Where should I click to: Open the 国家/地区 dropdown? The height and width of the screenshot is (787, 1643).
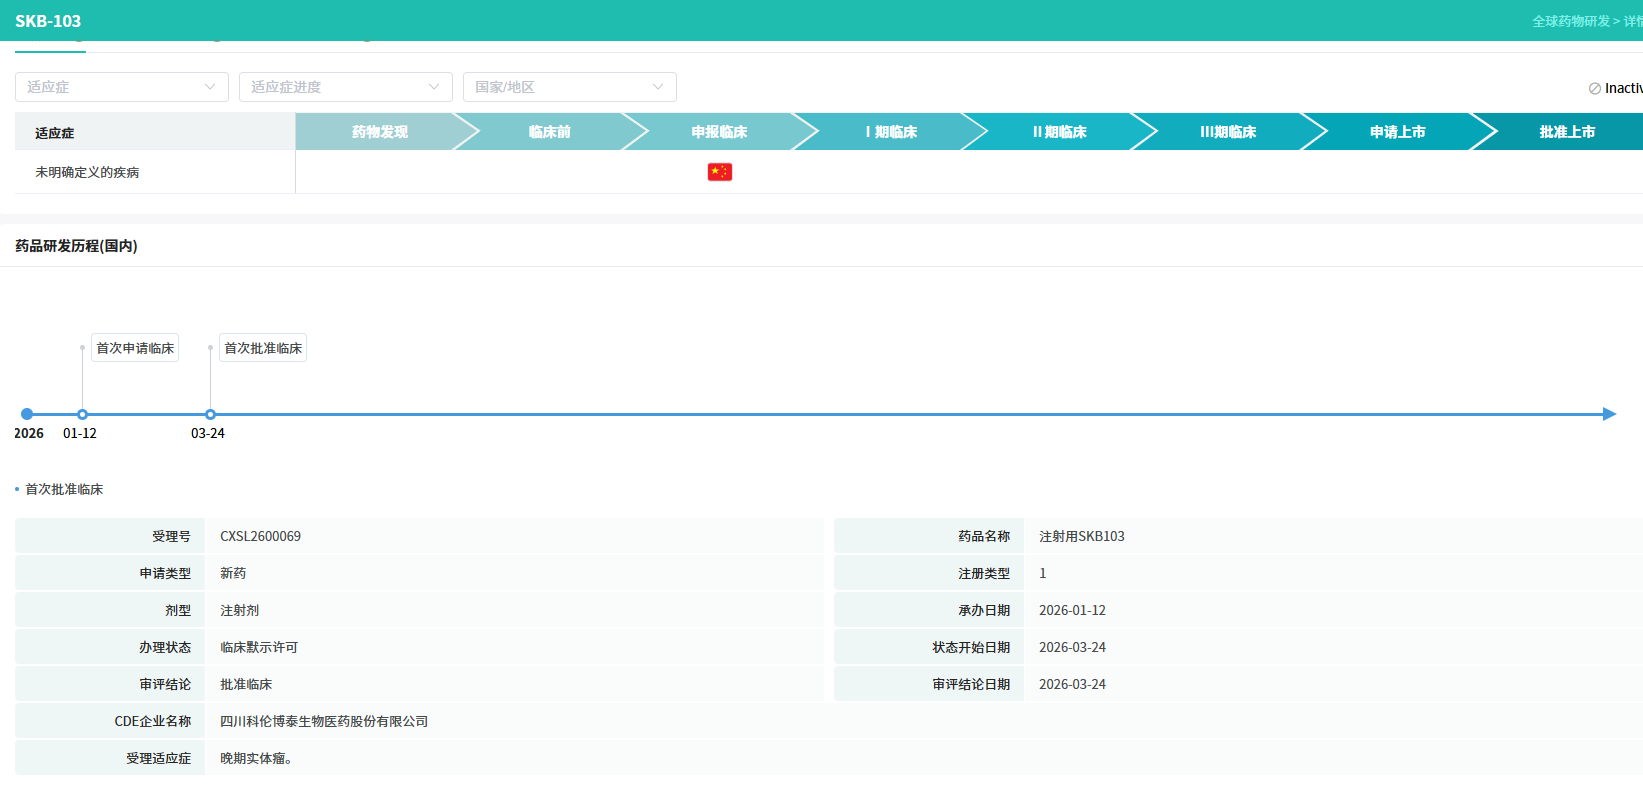569,87
